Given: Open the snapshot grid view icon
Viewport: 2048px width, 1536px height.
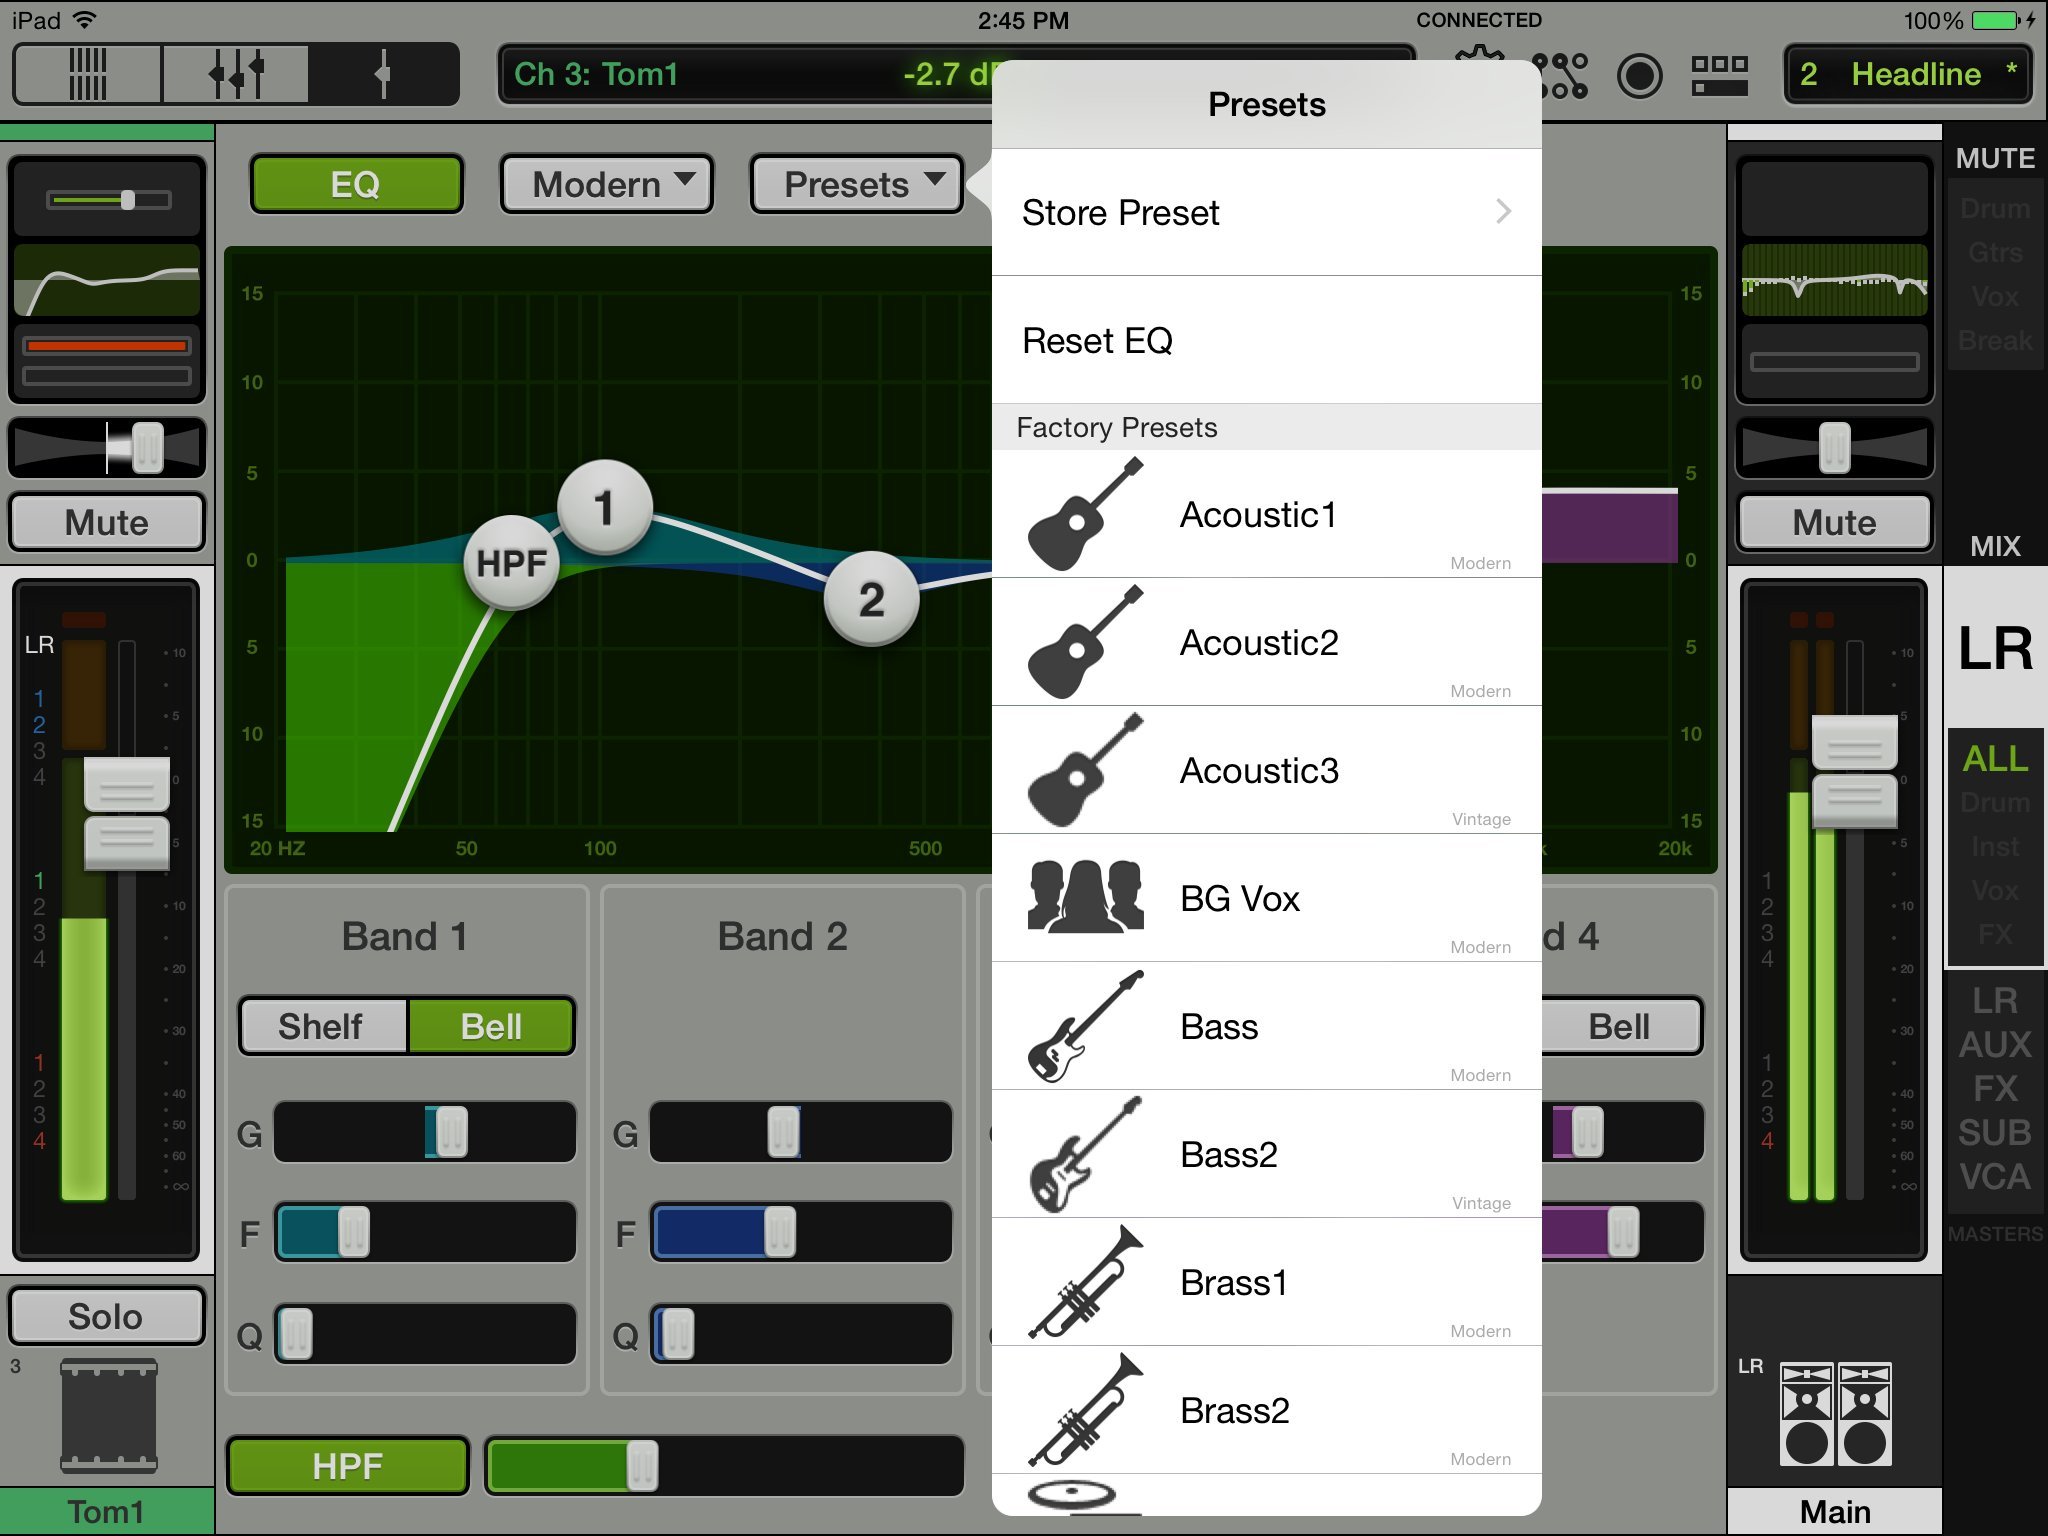Looking at the screenshot, I should pos(1719,76).
